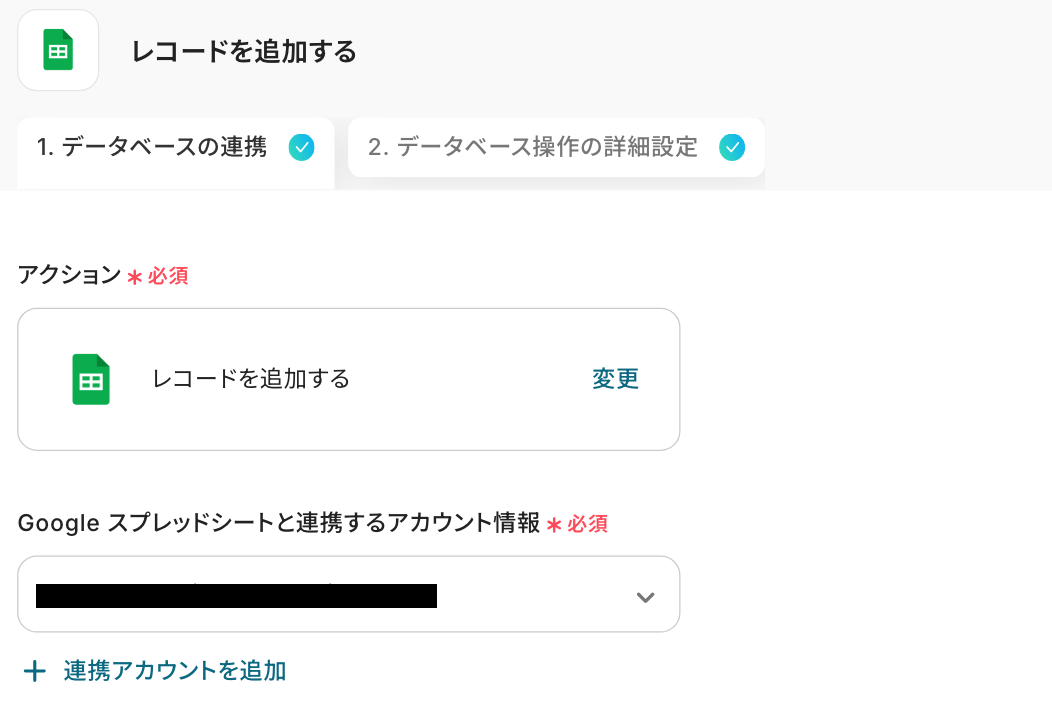Switch to the 1. データベースの連携 tab
The width and height of the screenshot is (1052, 702).
pyautogui.click(x=152, y=148)
